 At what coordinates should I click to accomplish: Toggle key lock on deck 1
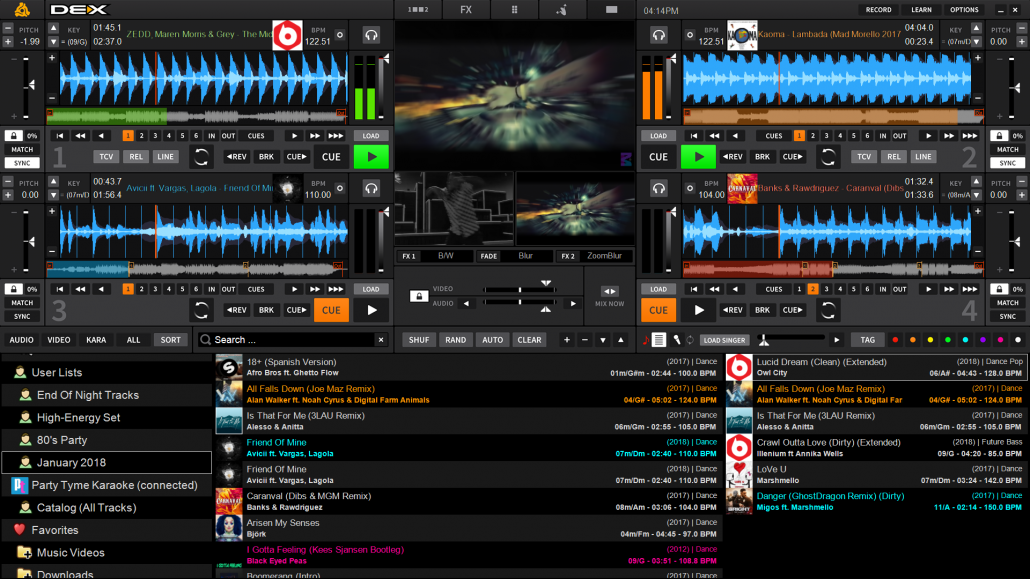[13, 135]
